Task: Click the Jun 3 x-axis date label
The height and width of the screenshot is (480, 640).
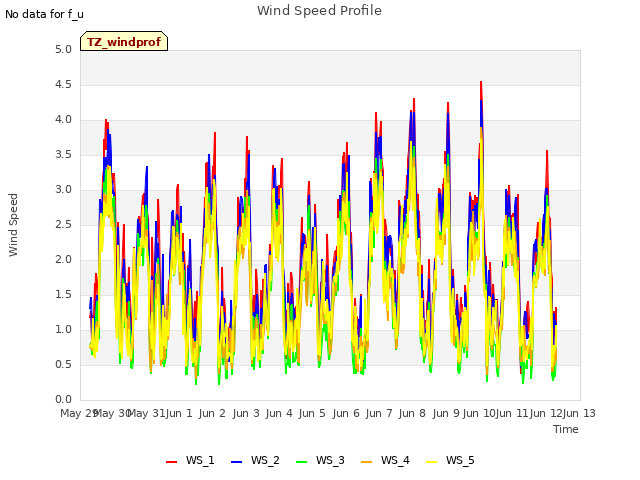Action: point(246,413)
